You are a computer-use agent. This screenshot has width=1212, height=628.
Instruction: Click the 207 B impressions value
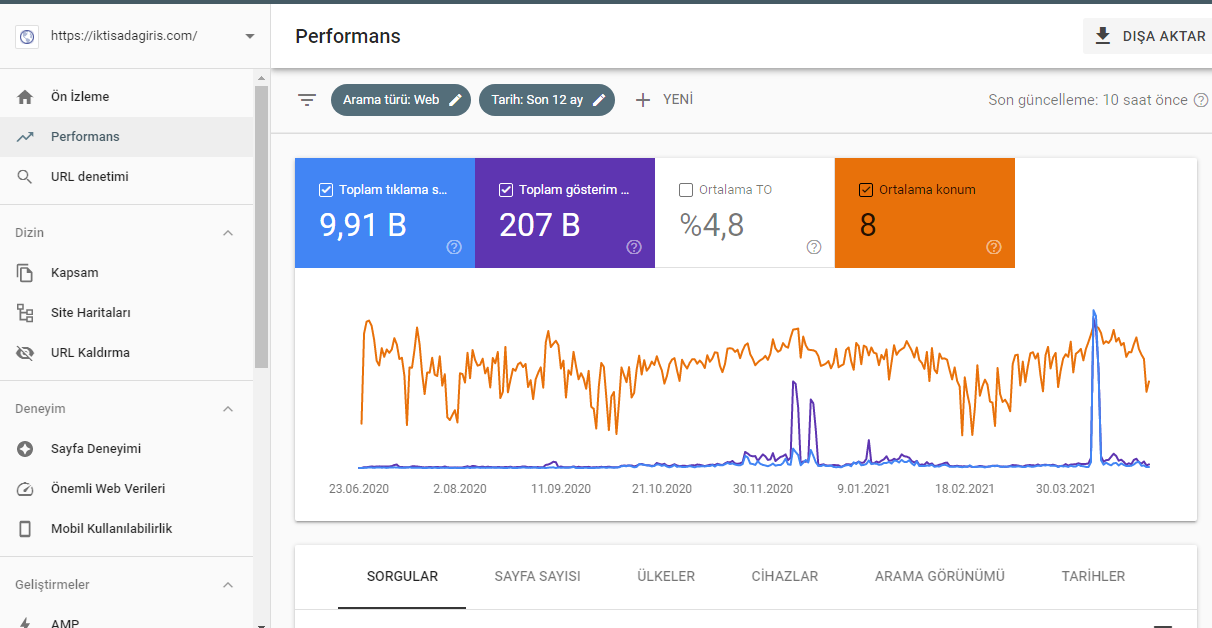point(540,225)
